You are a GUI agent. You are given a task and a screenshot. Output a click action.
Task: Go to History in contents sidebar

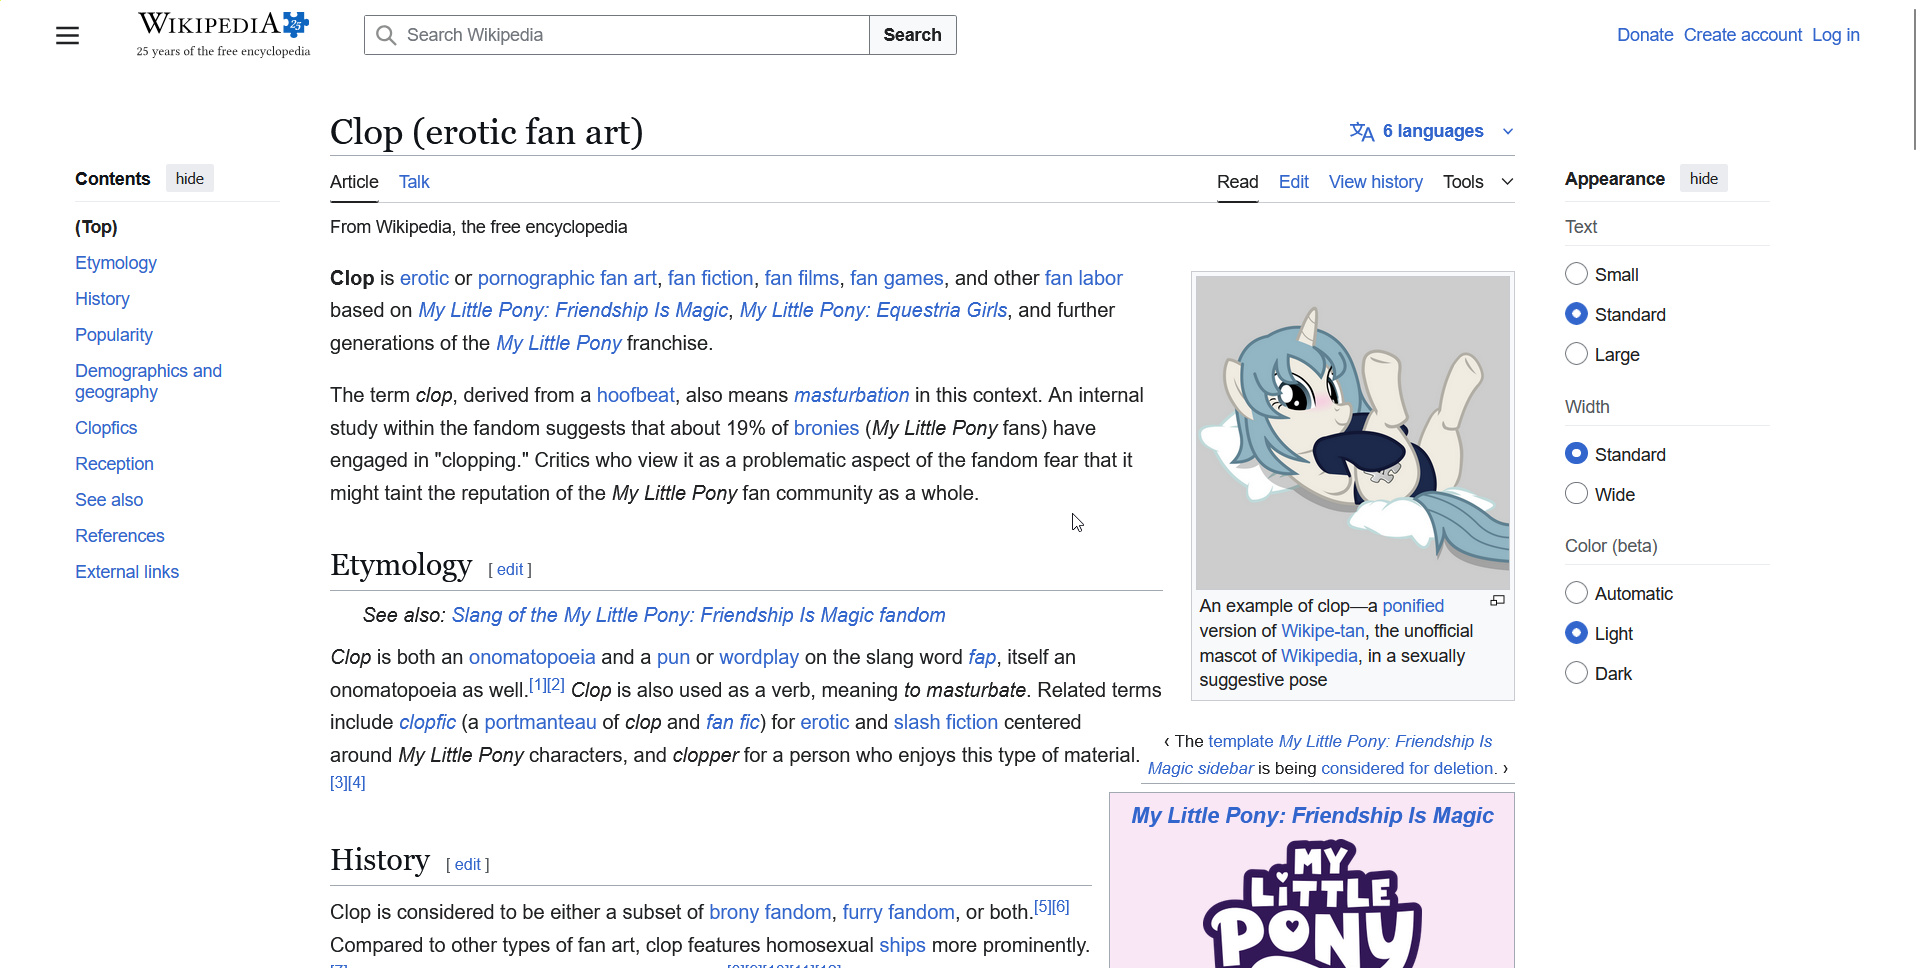coord(102,299)
